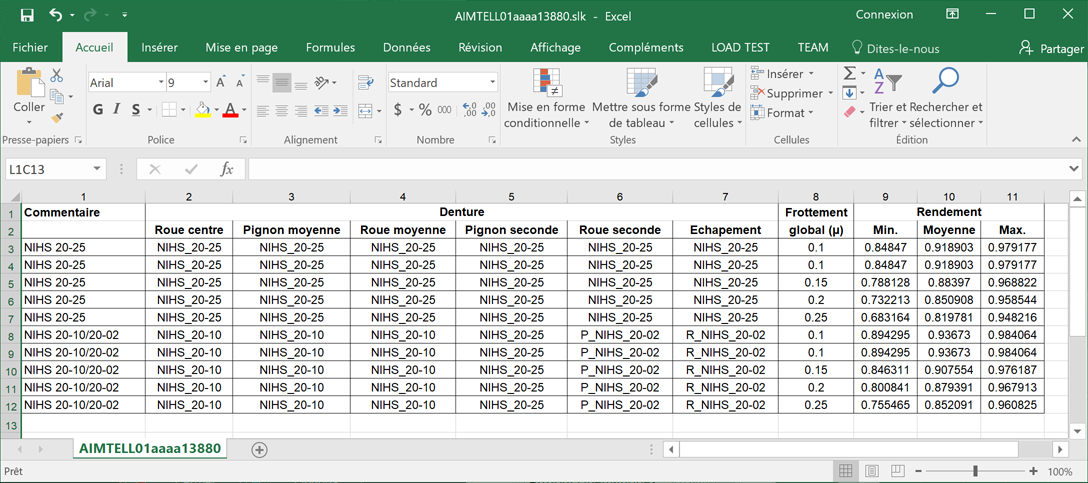
Task: Open the number format dropdown showing Standard
Action: [493, 83]
